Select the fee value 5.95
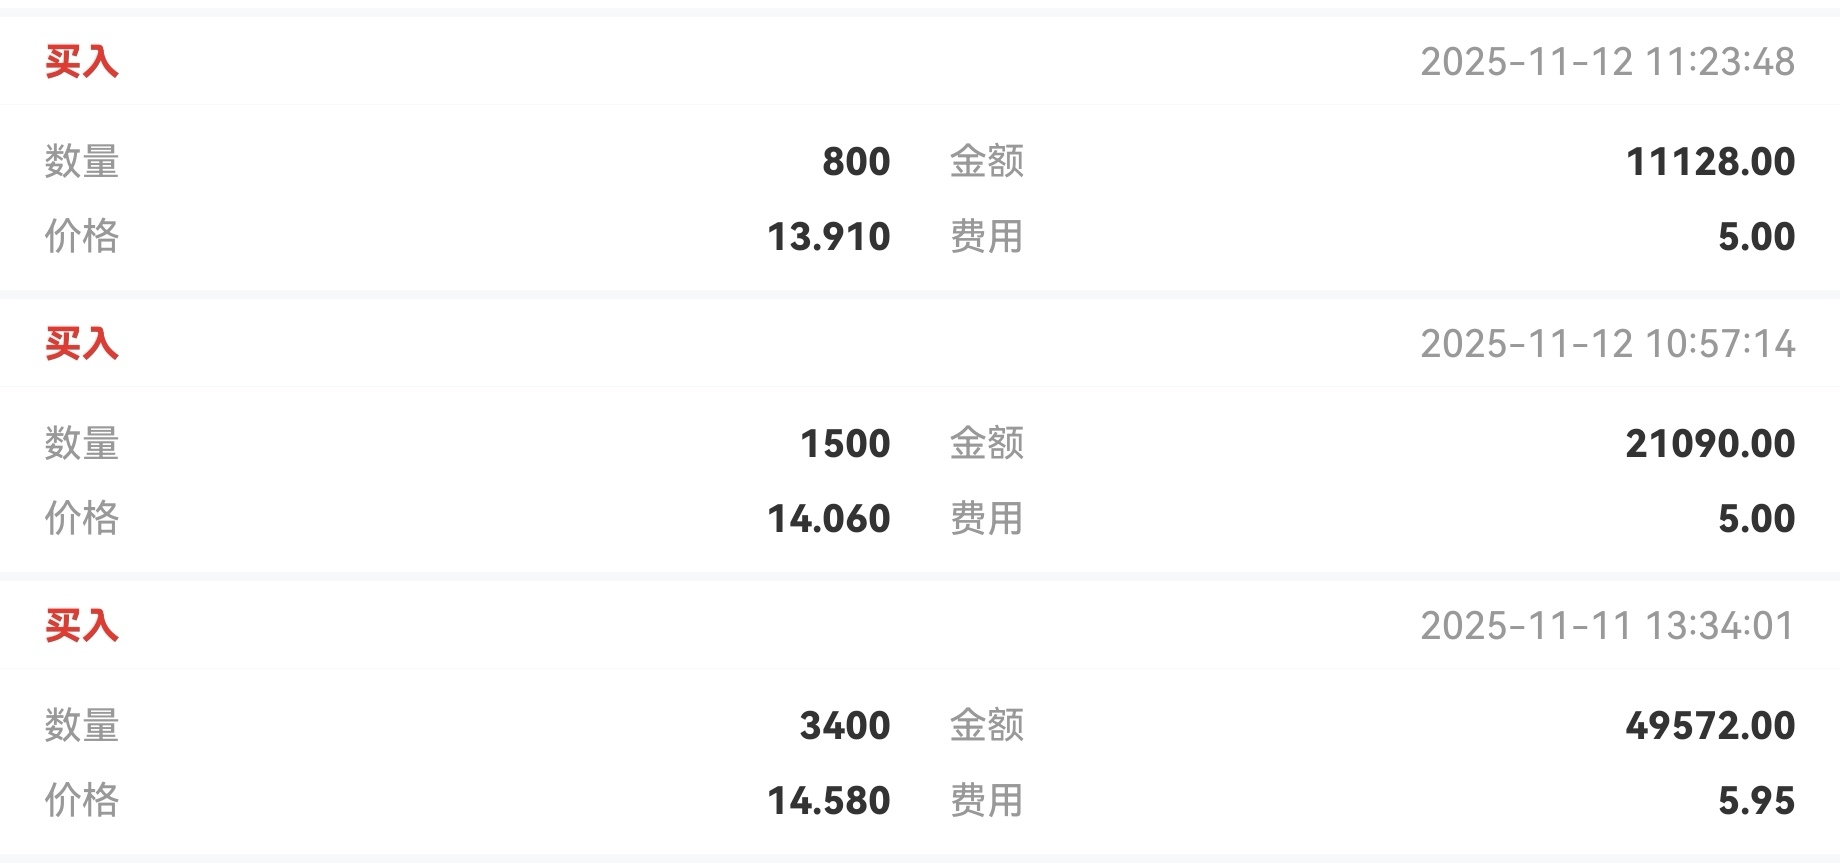1840x867 pixels. point(1756,801)
